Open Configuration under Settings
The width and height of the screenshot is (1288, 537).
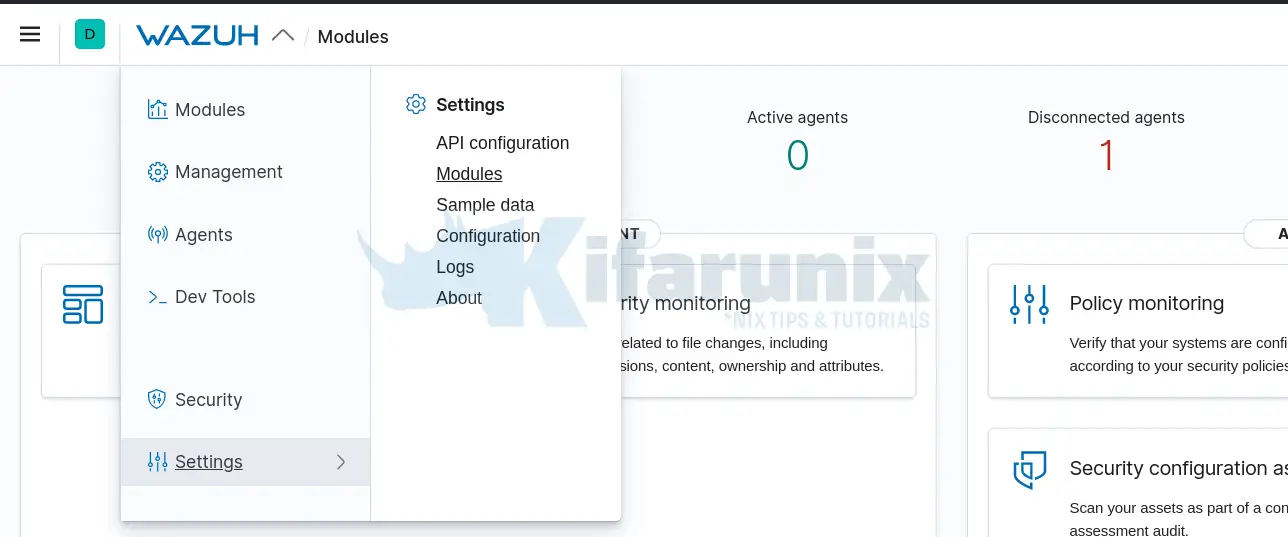click(x=488, y=236)
